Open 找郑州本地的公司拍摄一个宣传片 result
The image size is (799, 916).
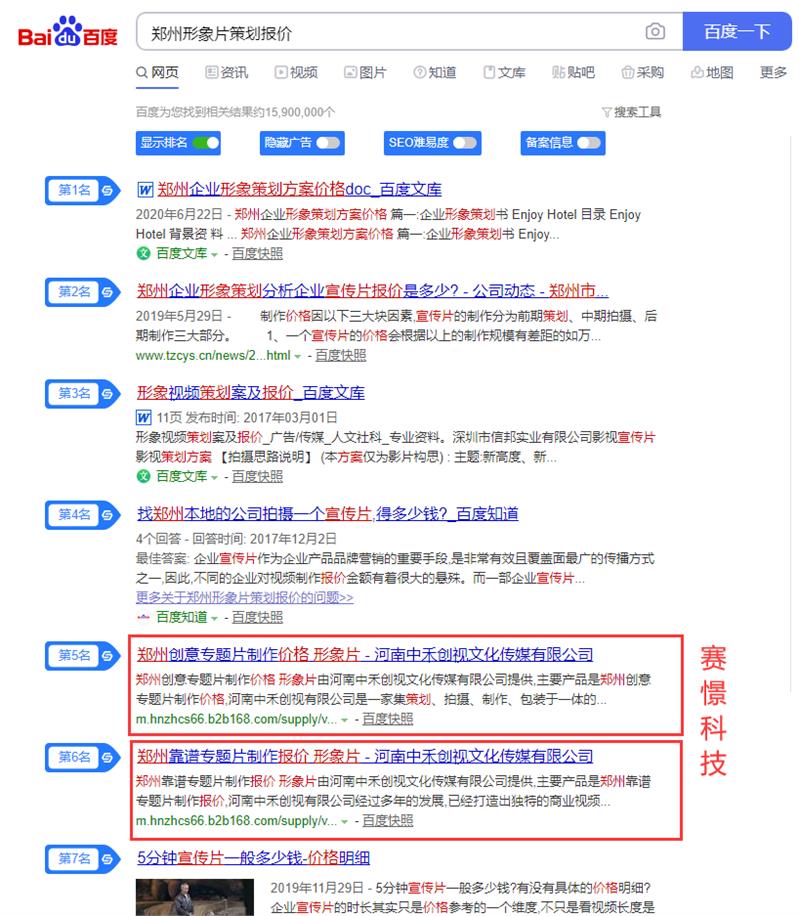coord(328,513)
